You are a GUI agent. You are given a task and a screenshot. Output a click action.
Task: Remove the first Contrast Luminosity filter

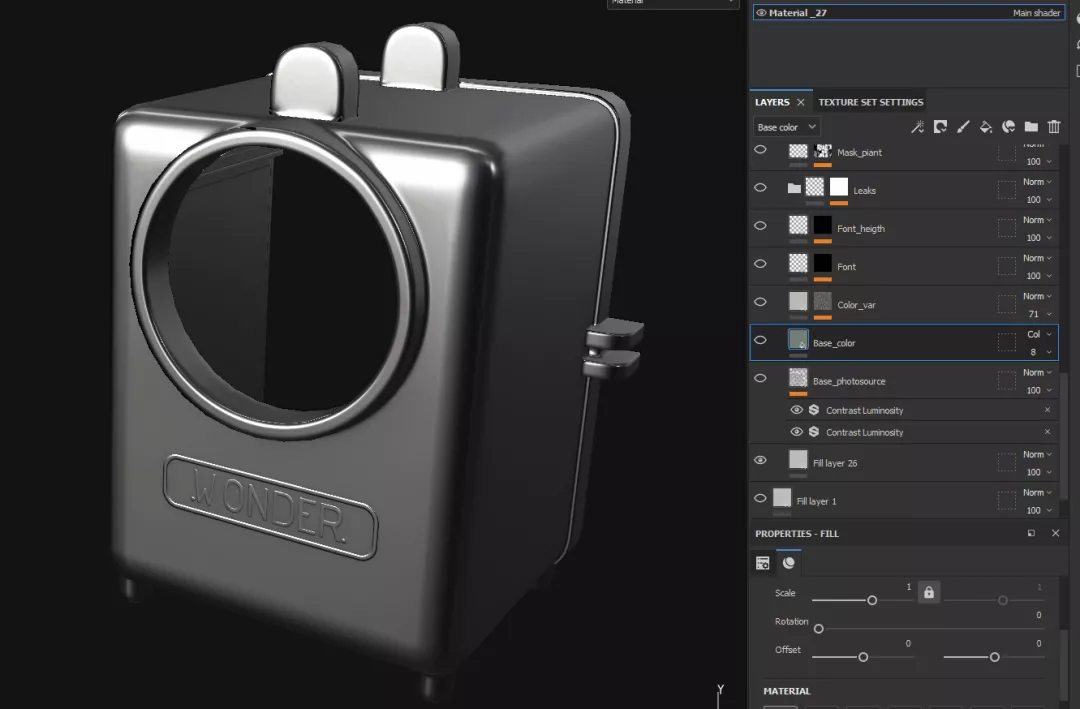(1048, 410)
